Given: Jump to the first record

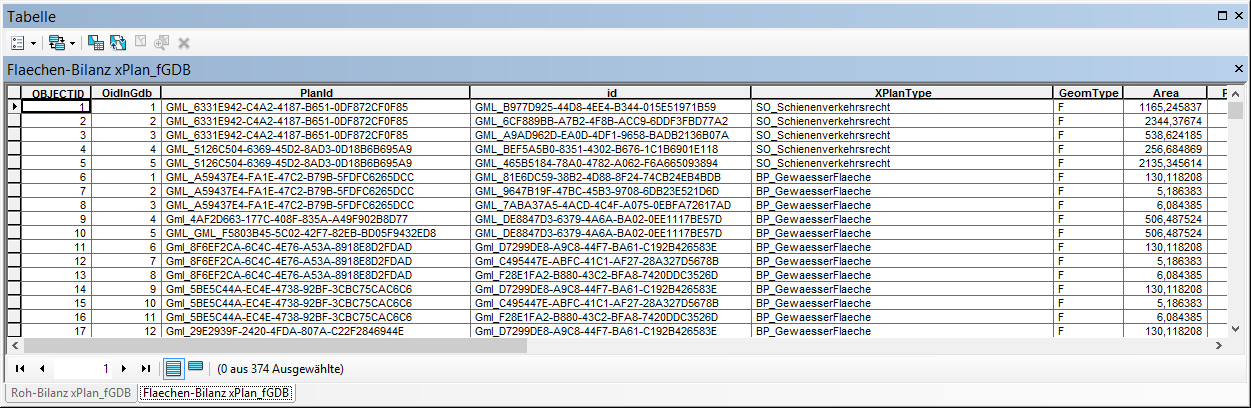Looking at the screenshot, I should tap(19, 369).
